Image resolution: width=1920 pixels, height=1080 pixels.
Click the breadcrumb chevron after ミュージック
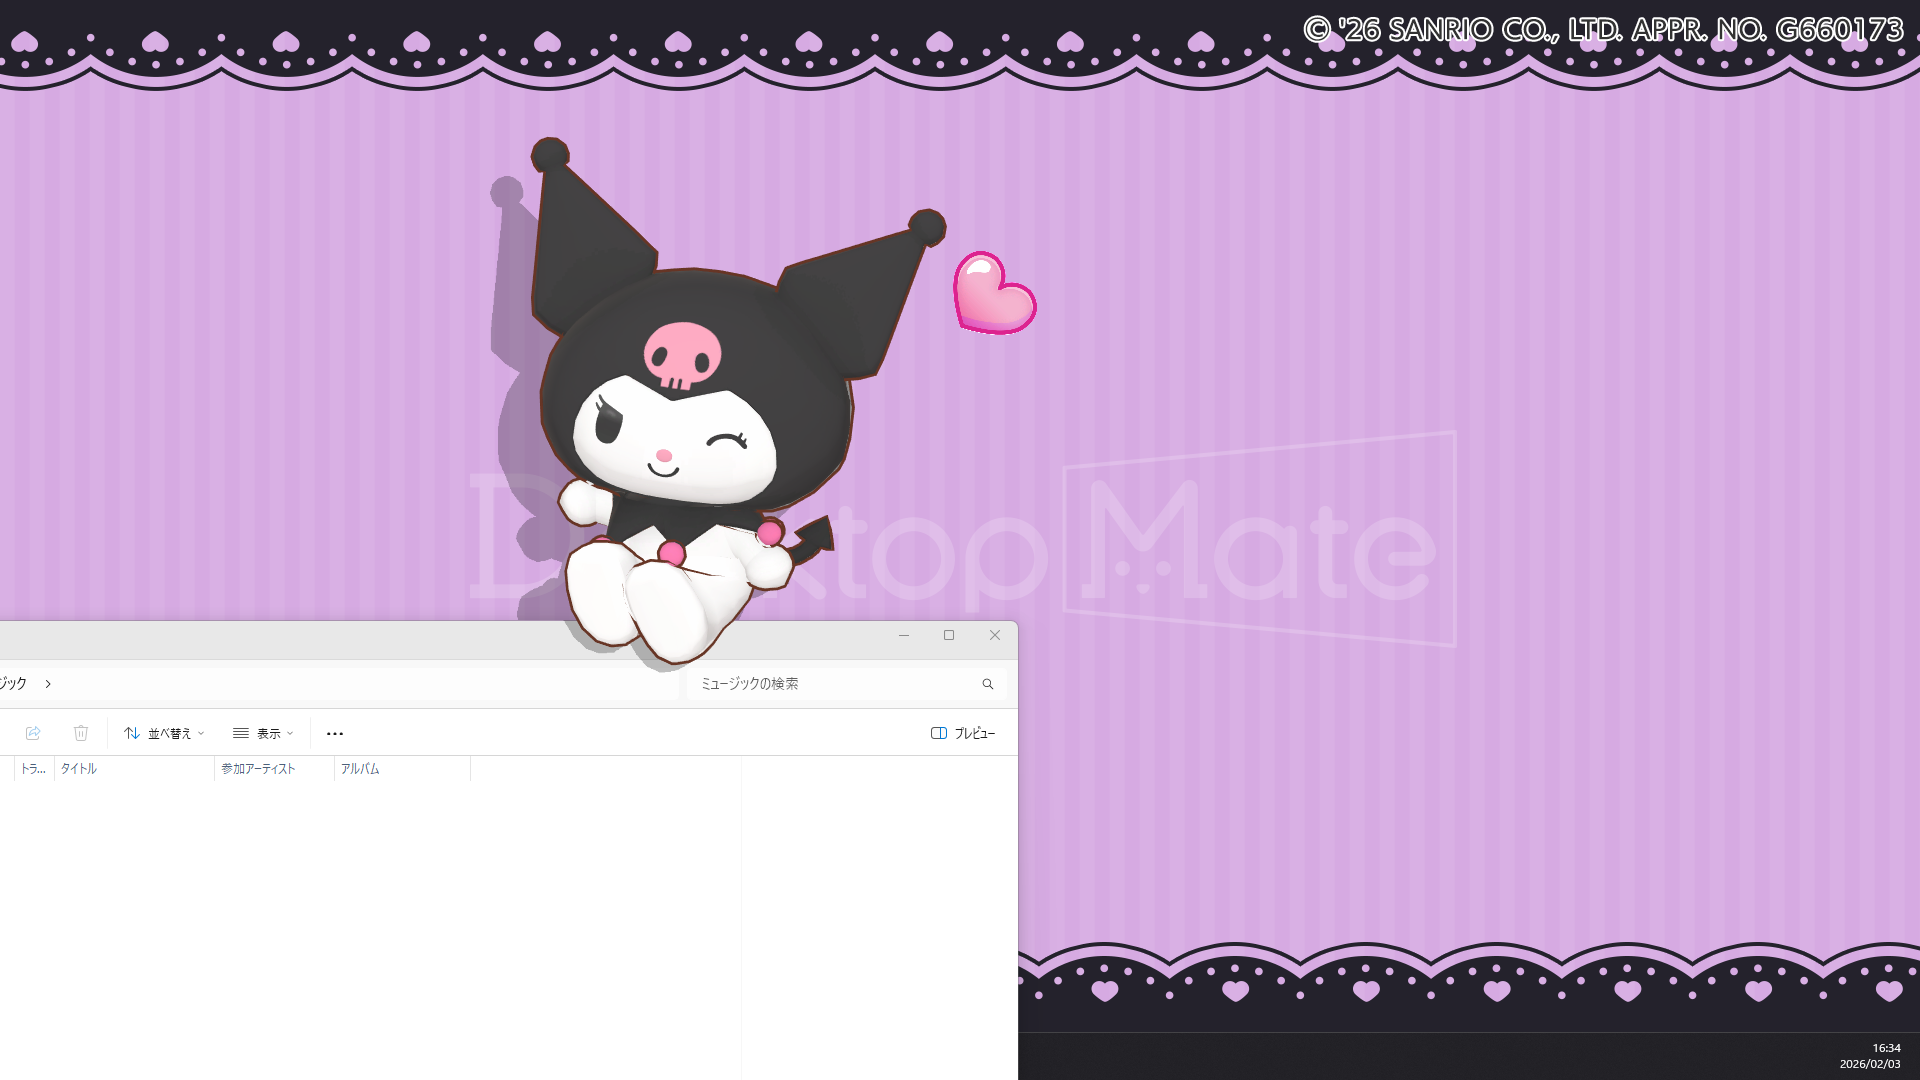click(x=47, y=684)
